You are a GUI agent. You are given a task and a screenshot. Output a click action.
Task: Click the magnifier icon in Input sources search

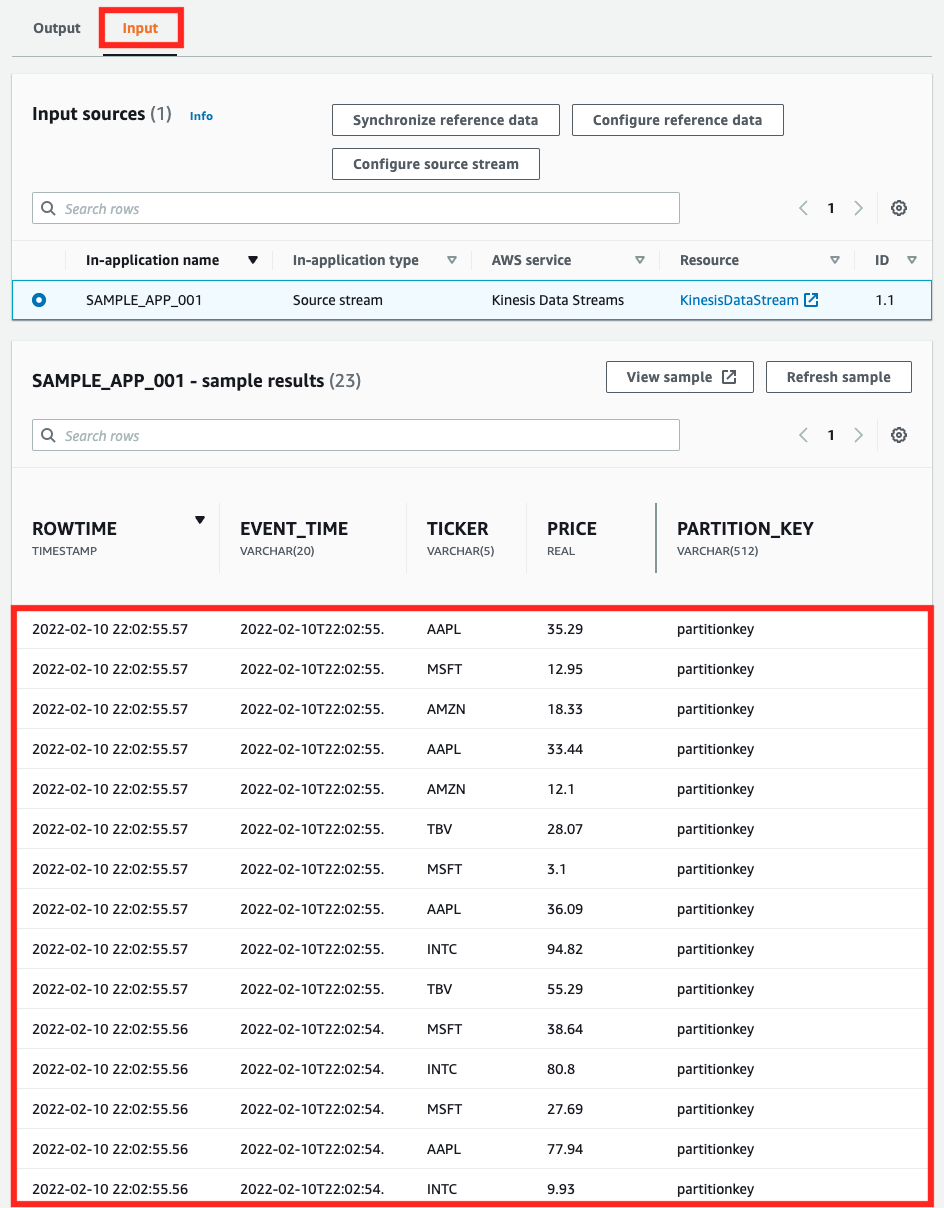(48, 208)
